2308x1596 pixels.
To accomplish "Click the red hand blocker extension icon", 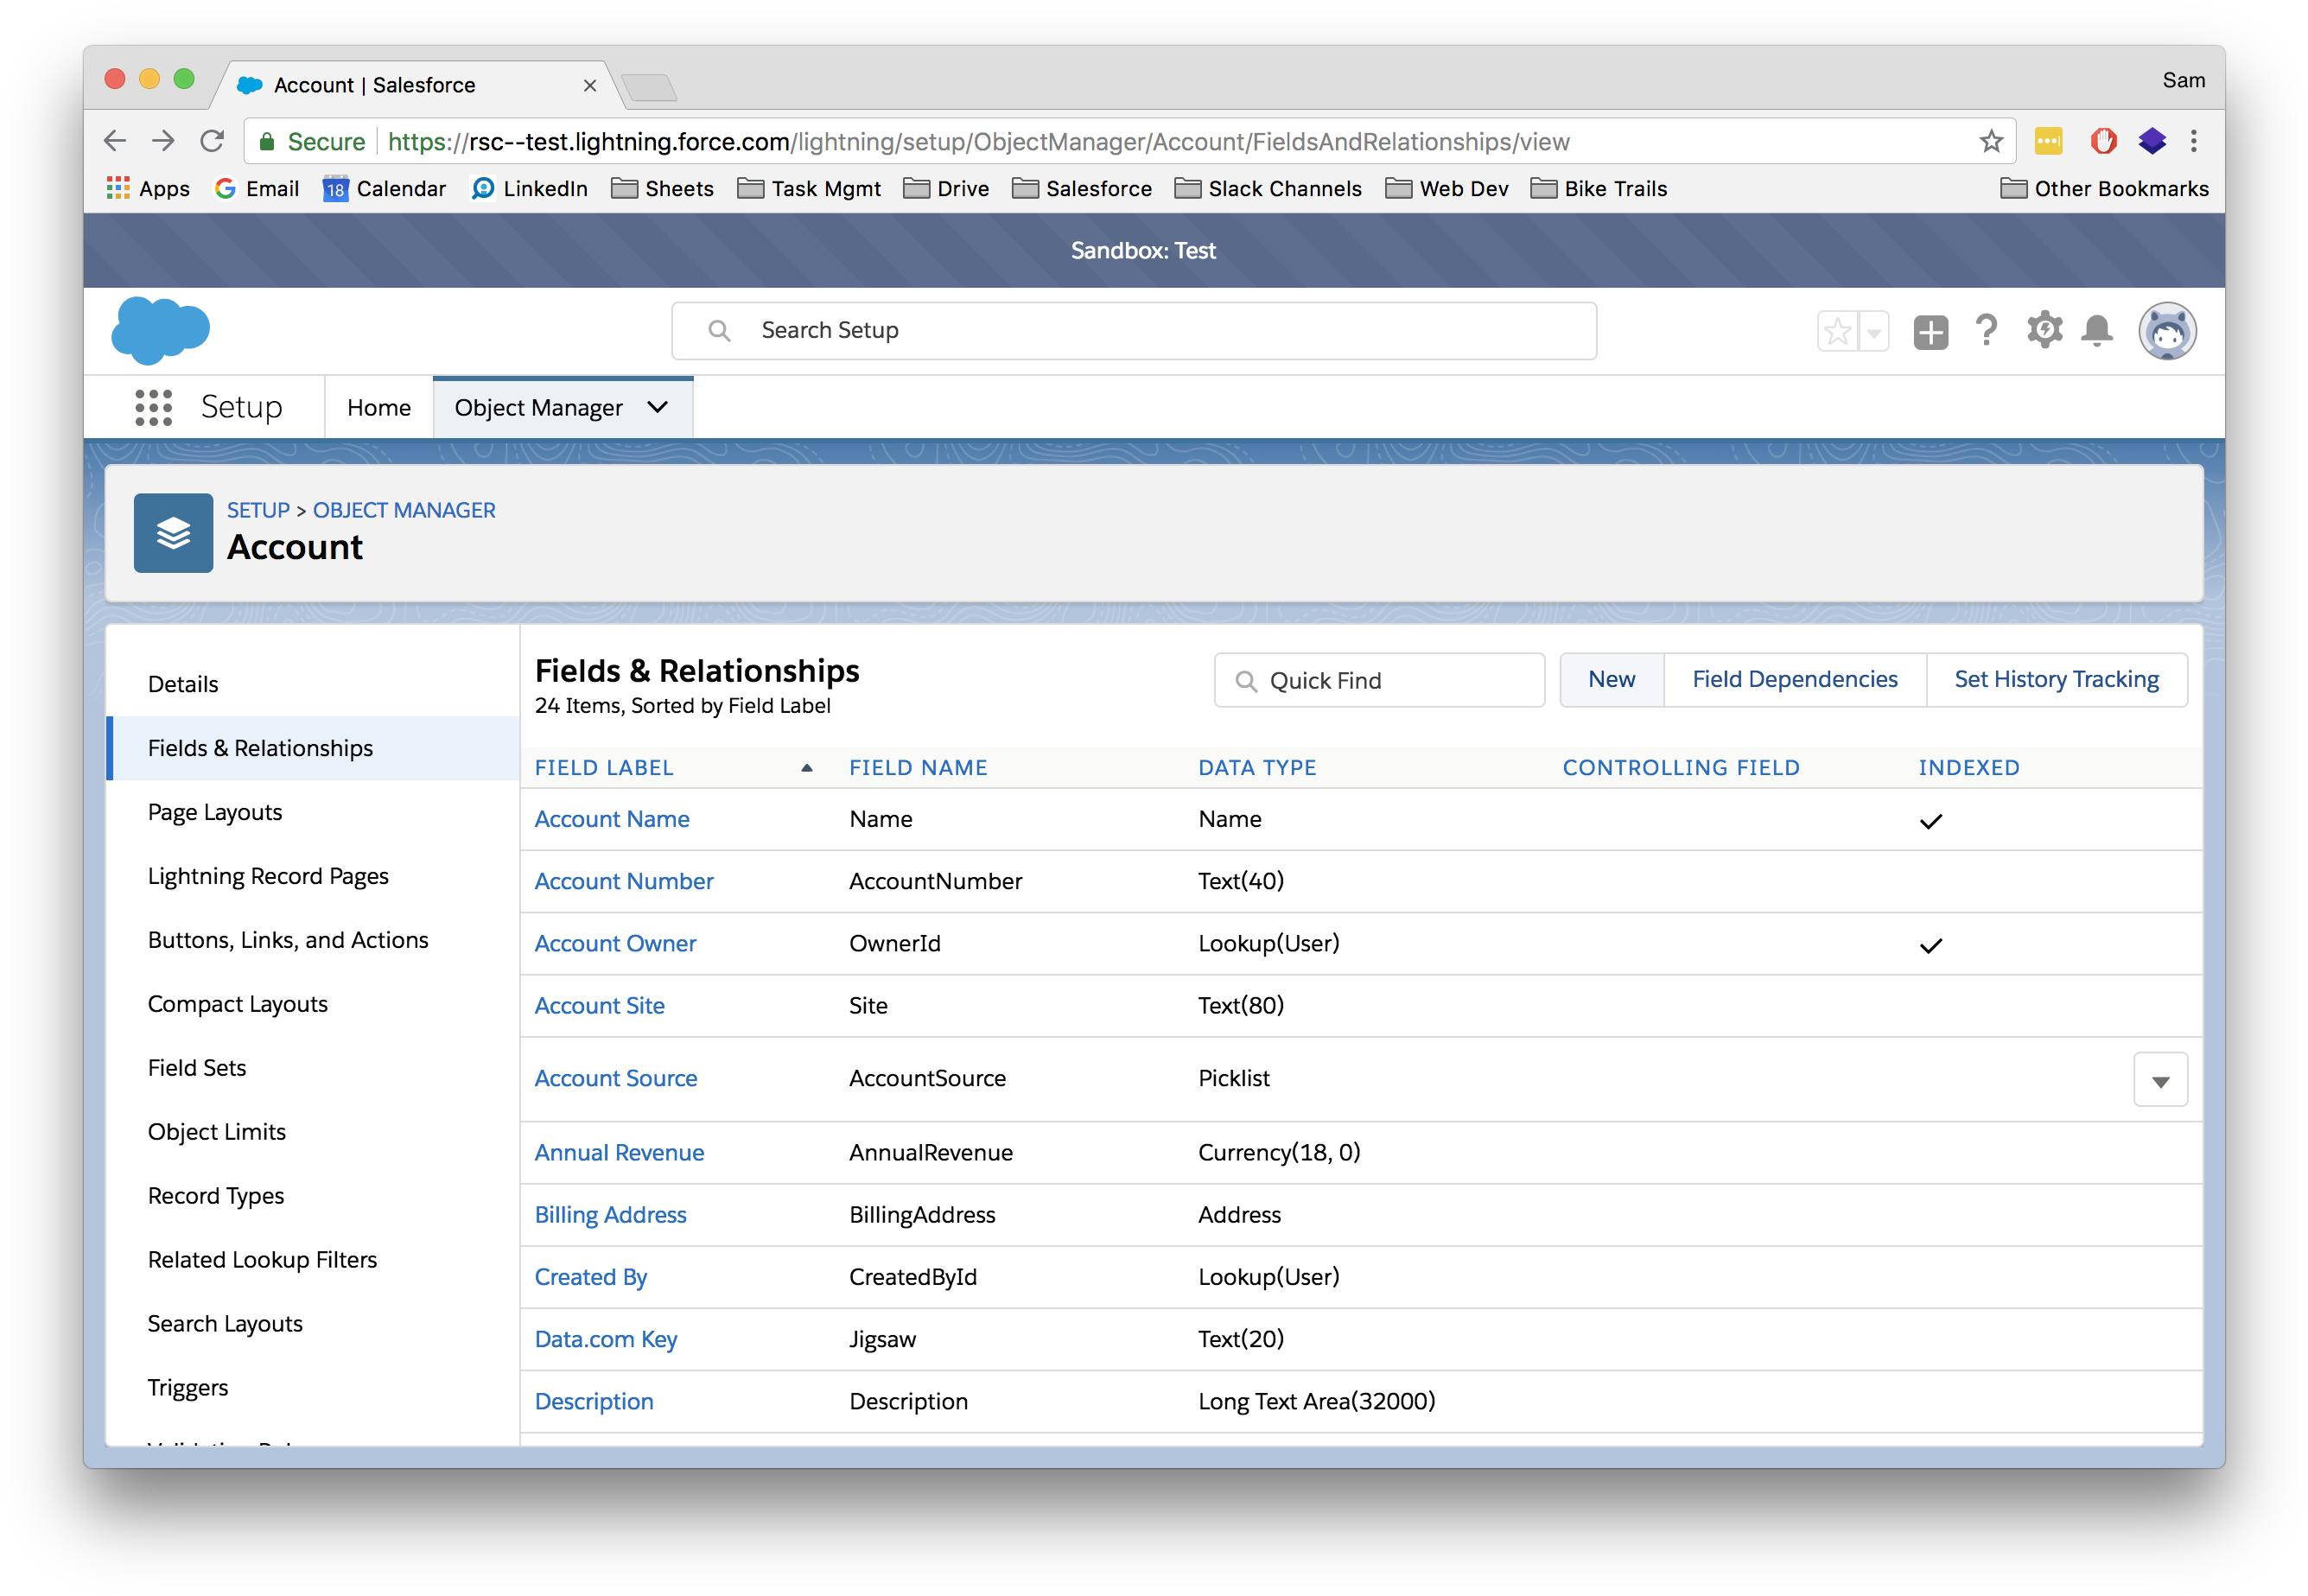I will pos(2103,141).
